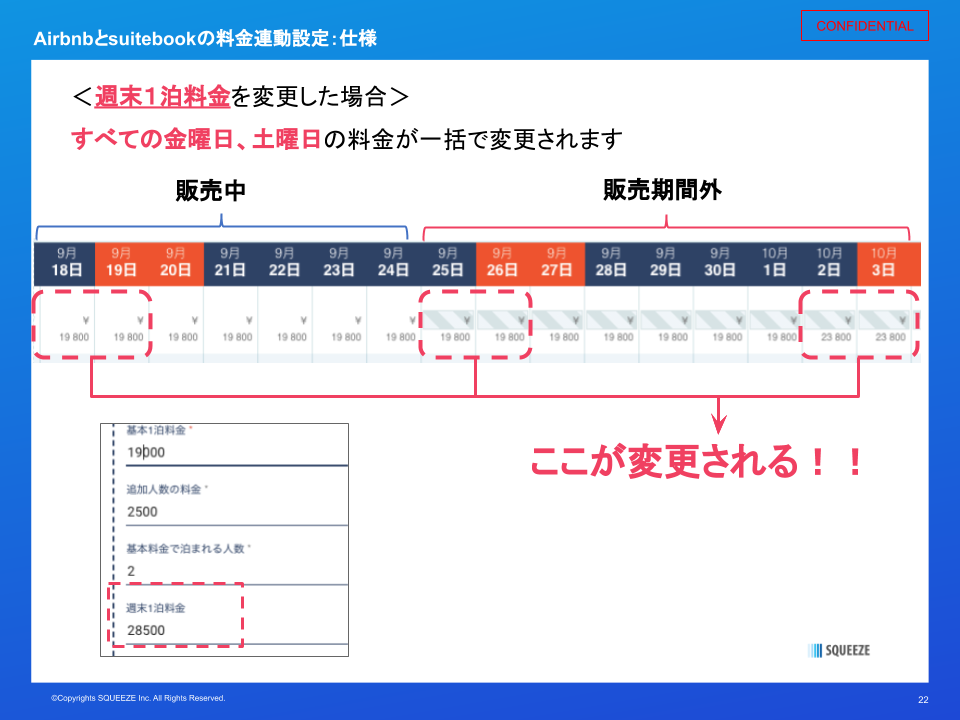This screenshot has height=720, width=960.
Task: Select the 9月25日 date header
Action: pos(448,264)
